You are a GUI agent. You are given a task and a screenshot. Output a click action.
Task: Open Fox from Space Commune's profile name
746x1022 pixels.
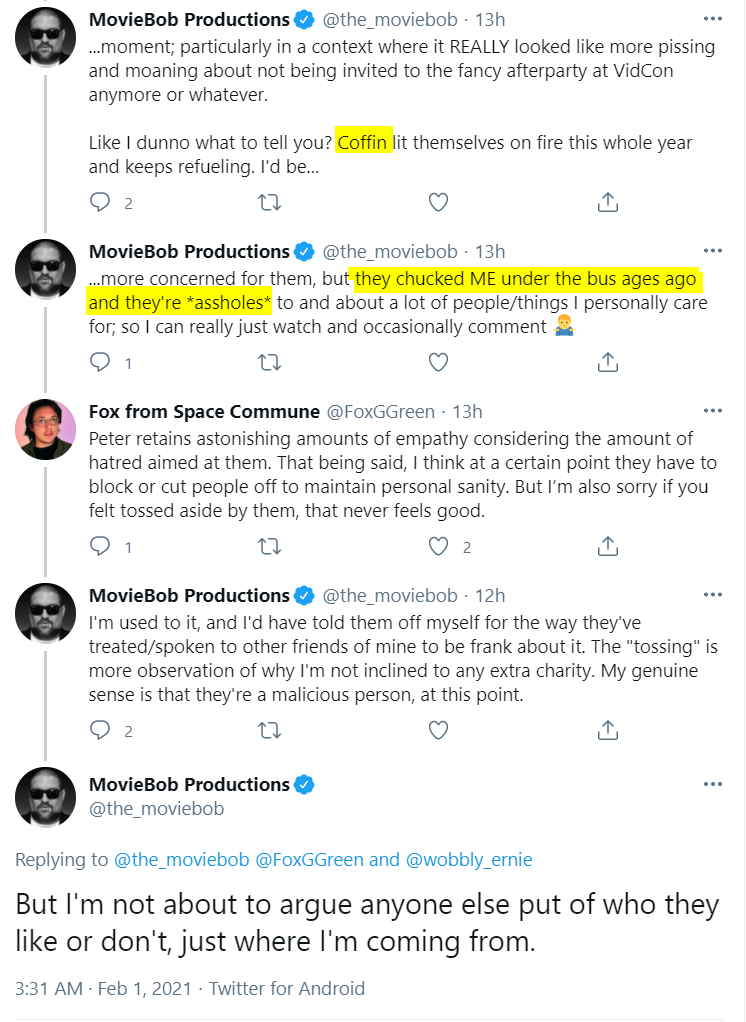204,411
